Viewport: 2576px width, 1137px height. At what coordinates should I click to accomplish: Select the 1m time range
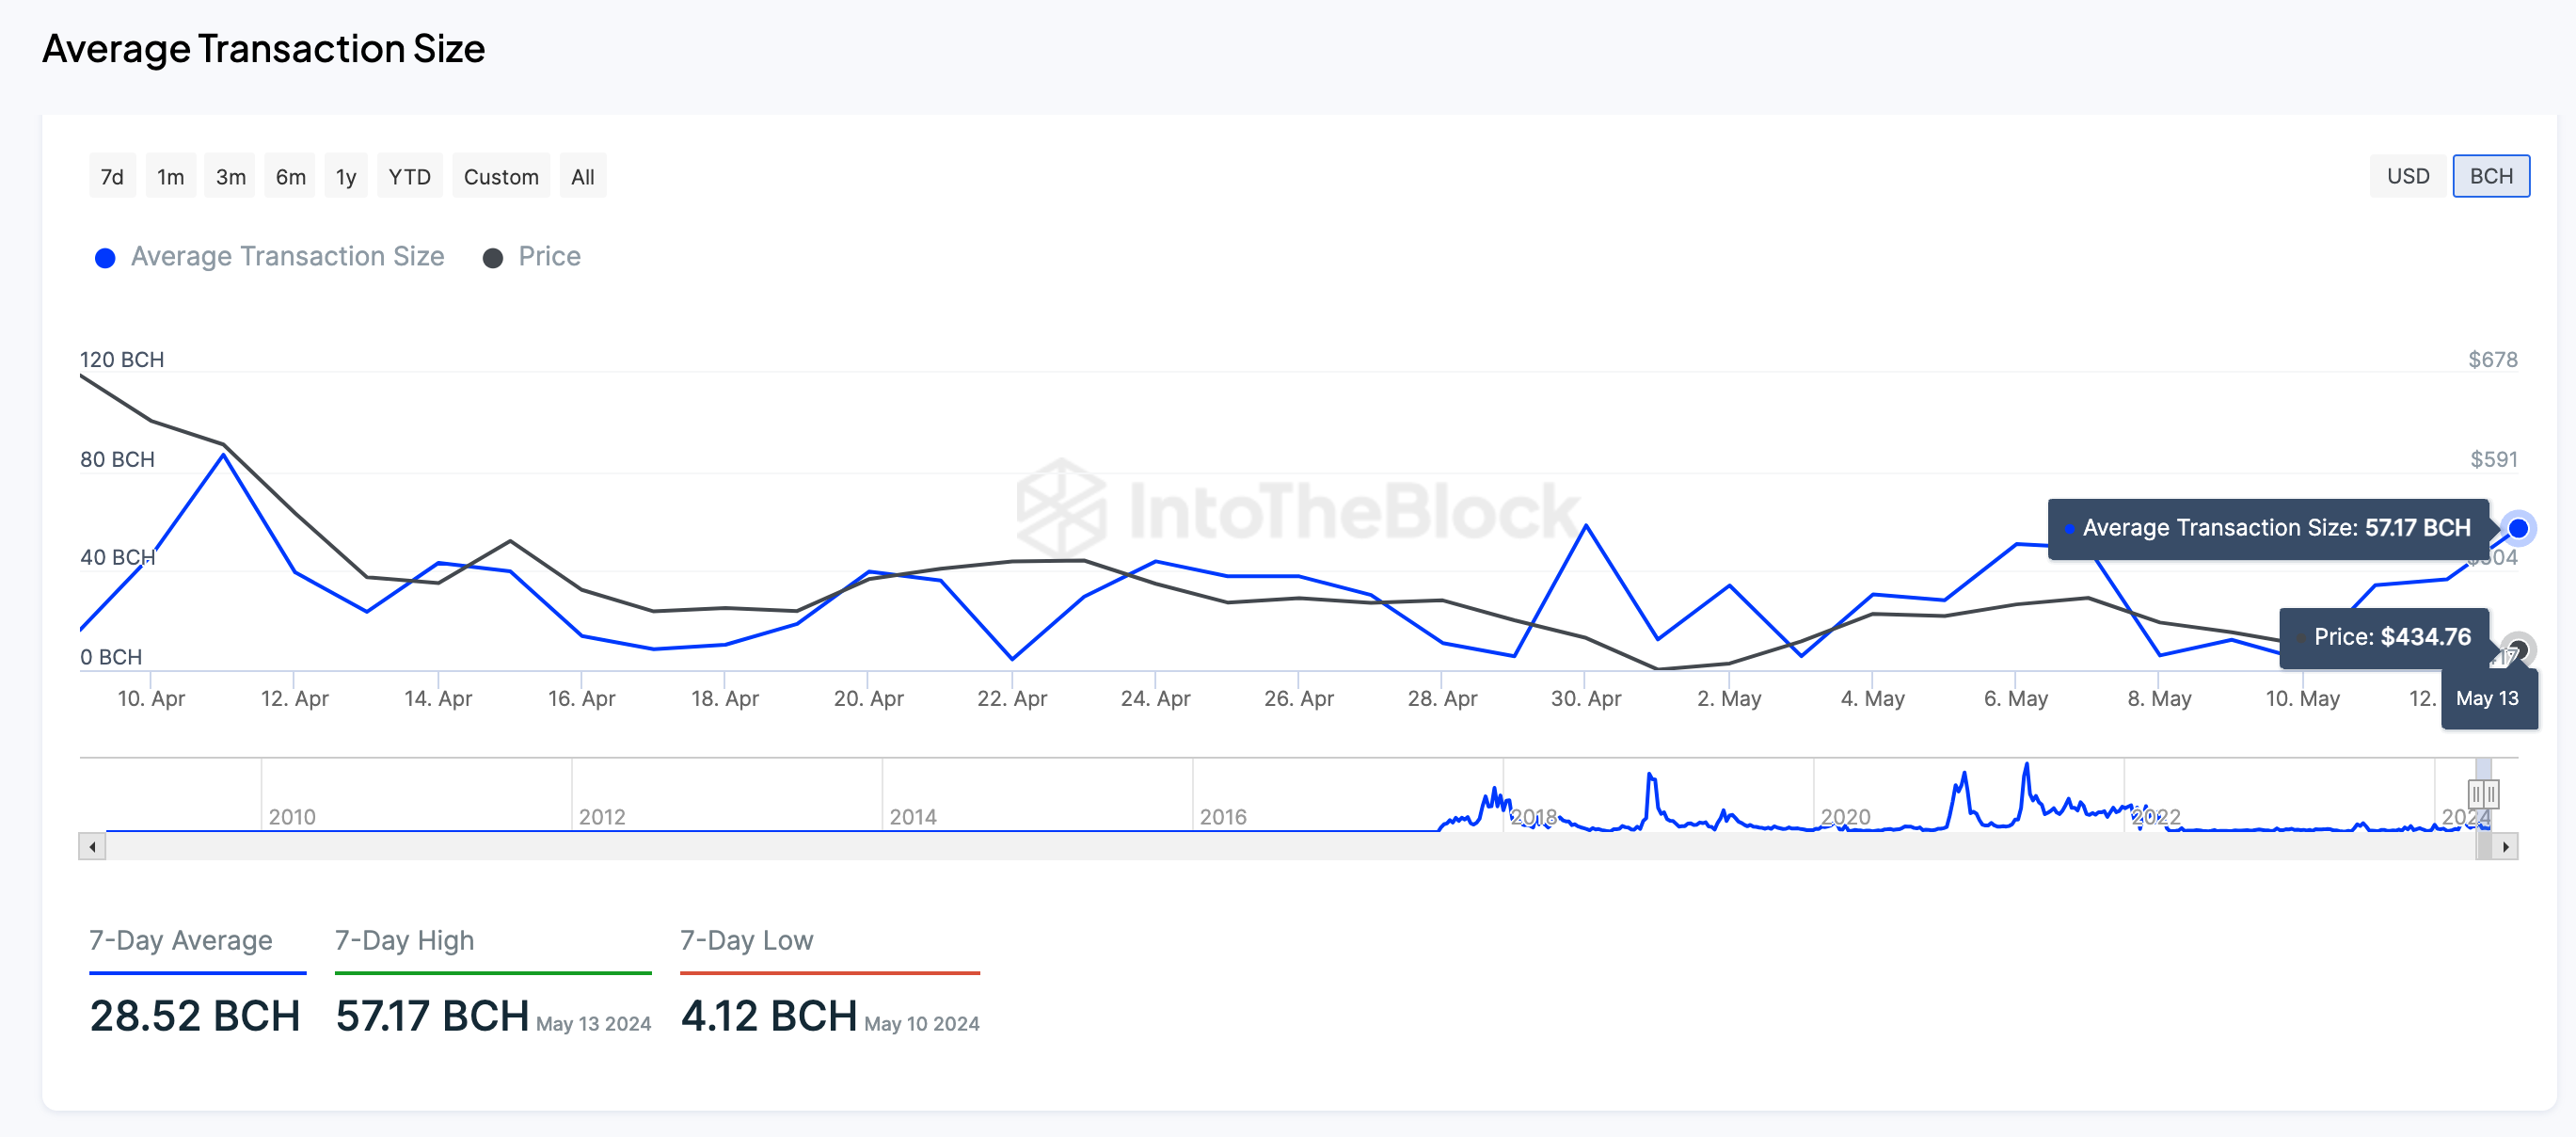click(170, 175)
